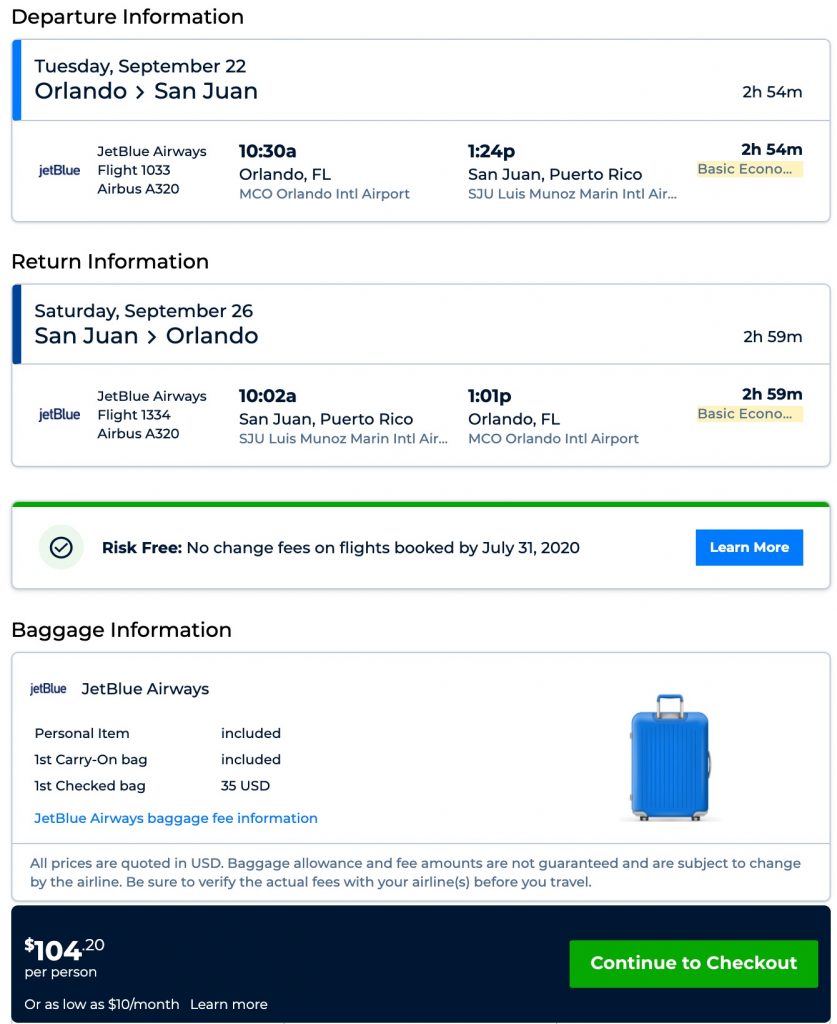The image size is (837, 1024).
Task: Click the JetBlue logo on the departure flight
Action: [x=59, y=170]
